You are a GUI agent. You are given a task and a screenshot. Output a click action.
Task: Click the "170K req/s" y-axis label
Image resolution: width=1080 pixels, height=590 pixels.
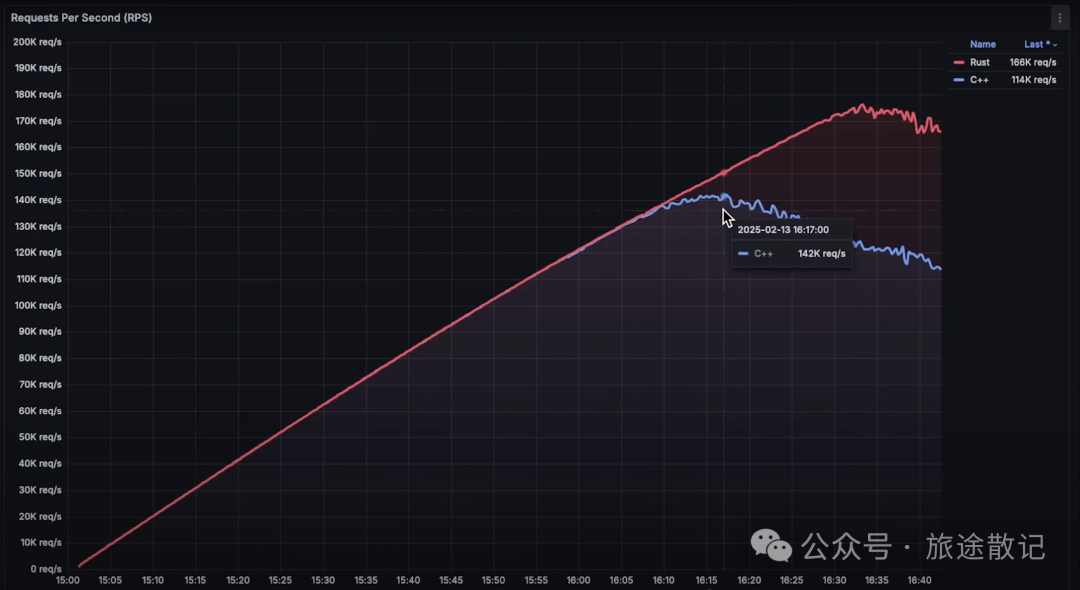point(38,120)
